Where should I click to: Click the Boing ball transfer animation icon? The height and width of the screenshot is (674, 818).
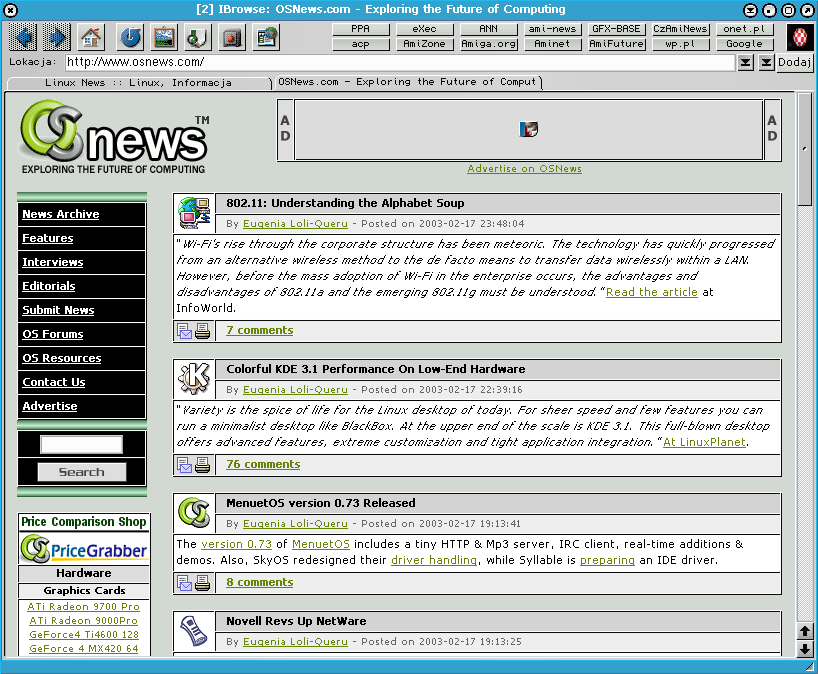pos(800,37)
